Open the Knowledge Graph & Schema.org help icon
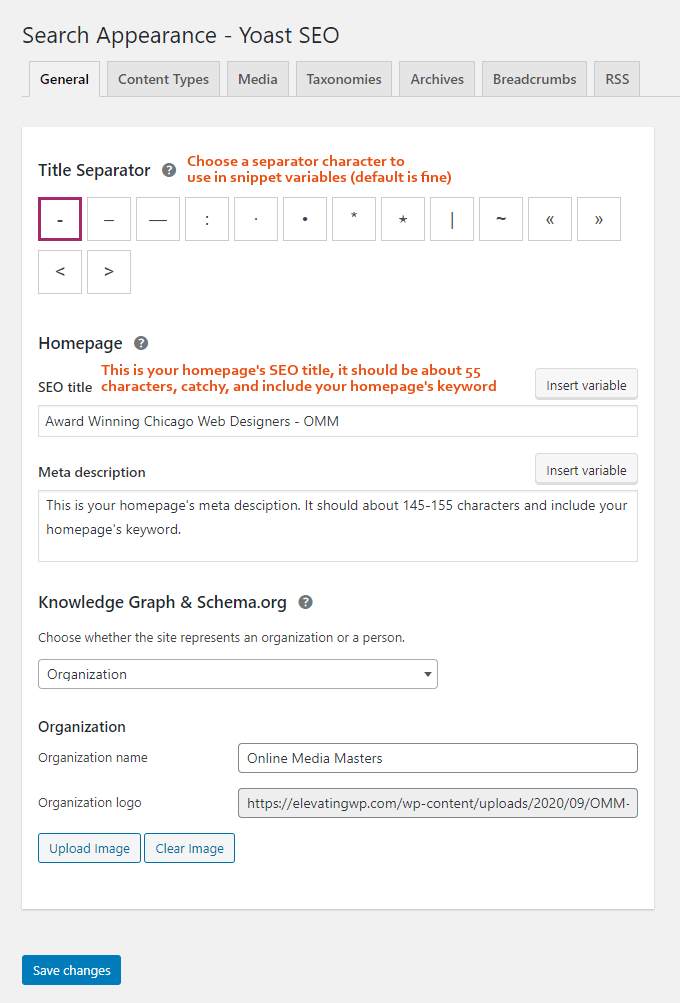The image size is (680, 1003). (305, 602)
